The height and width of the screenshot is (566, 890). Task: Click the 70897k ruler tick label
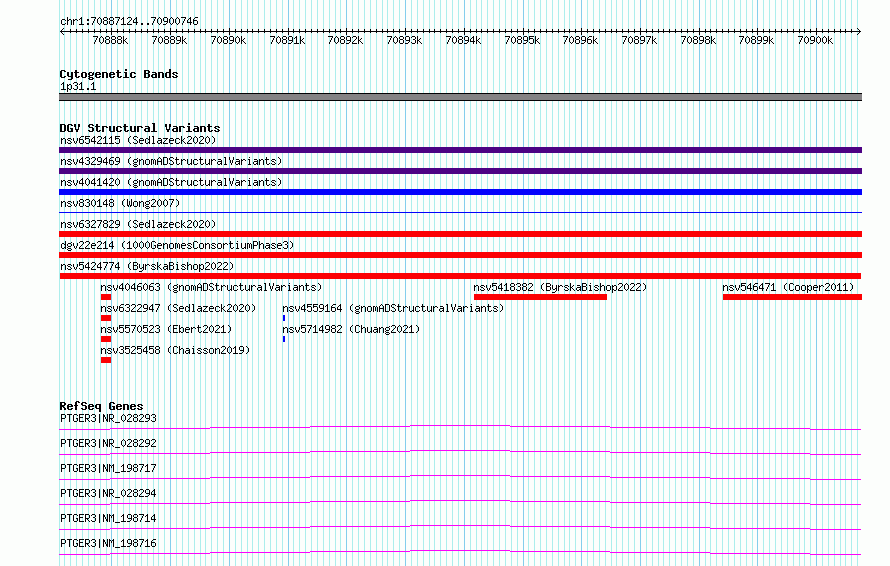(639, 40)
